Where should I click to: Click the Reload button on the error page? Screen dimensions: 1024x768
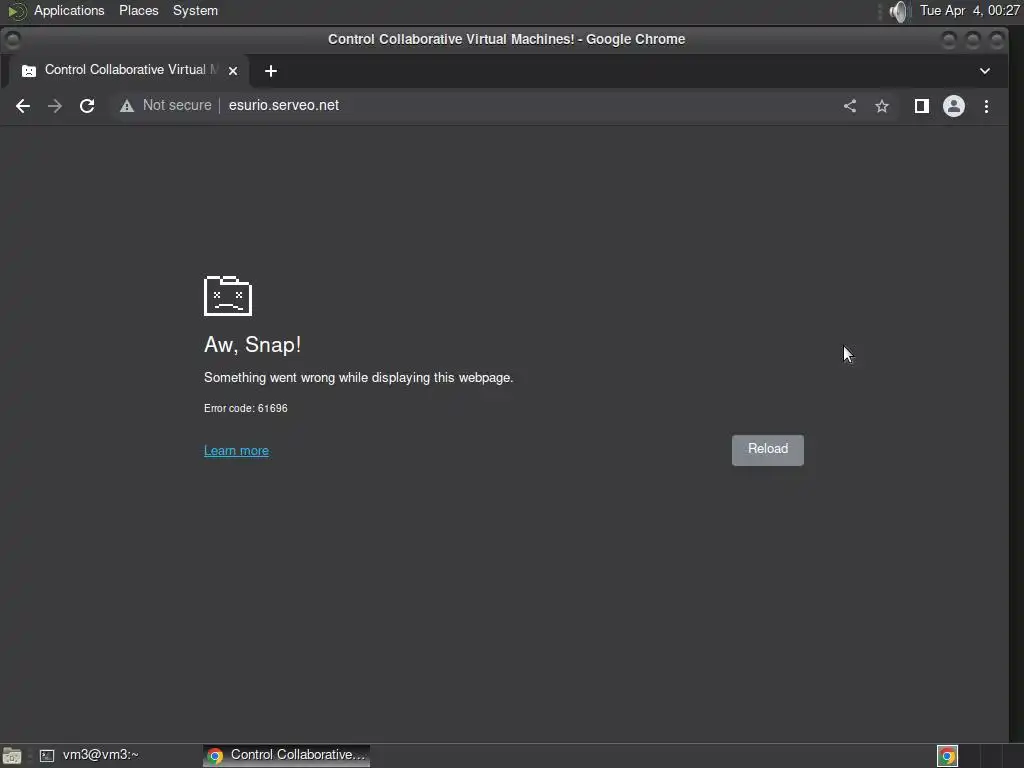click(x=767, y=450)
